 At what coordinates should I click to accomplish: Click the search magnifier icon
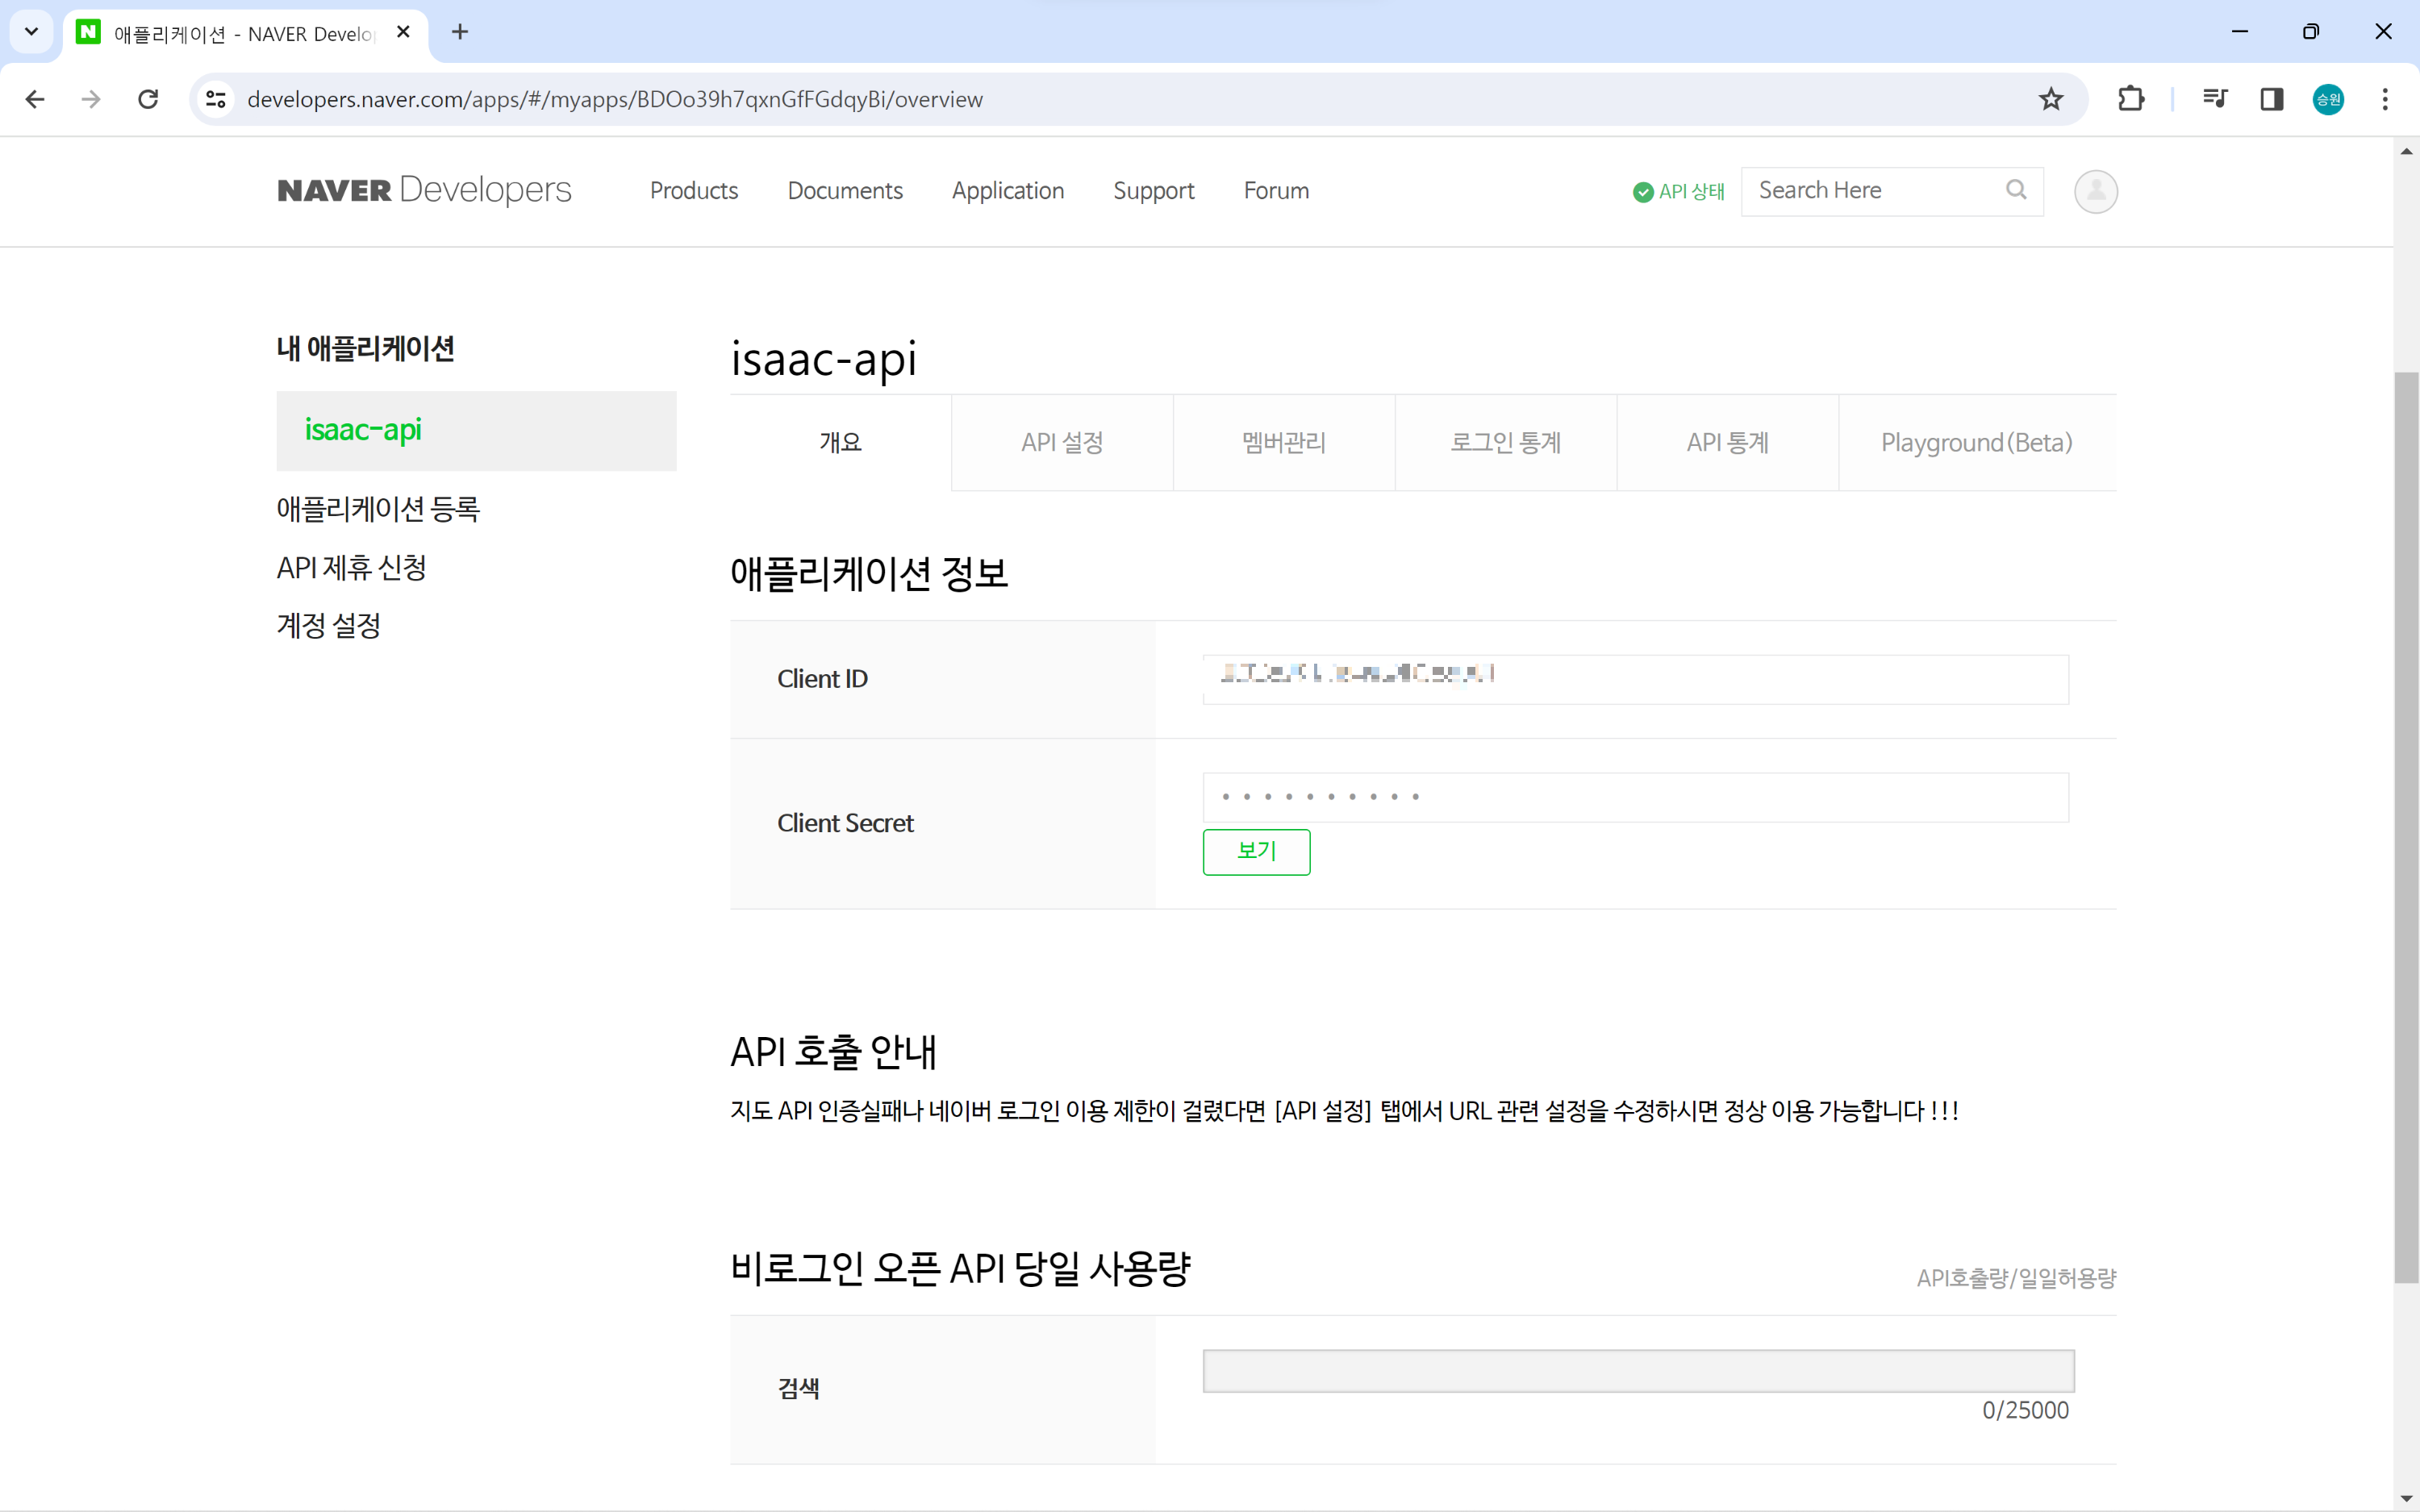coord(2016,190)
